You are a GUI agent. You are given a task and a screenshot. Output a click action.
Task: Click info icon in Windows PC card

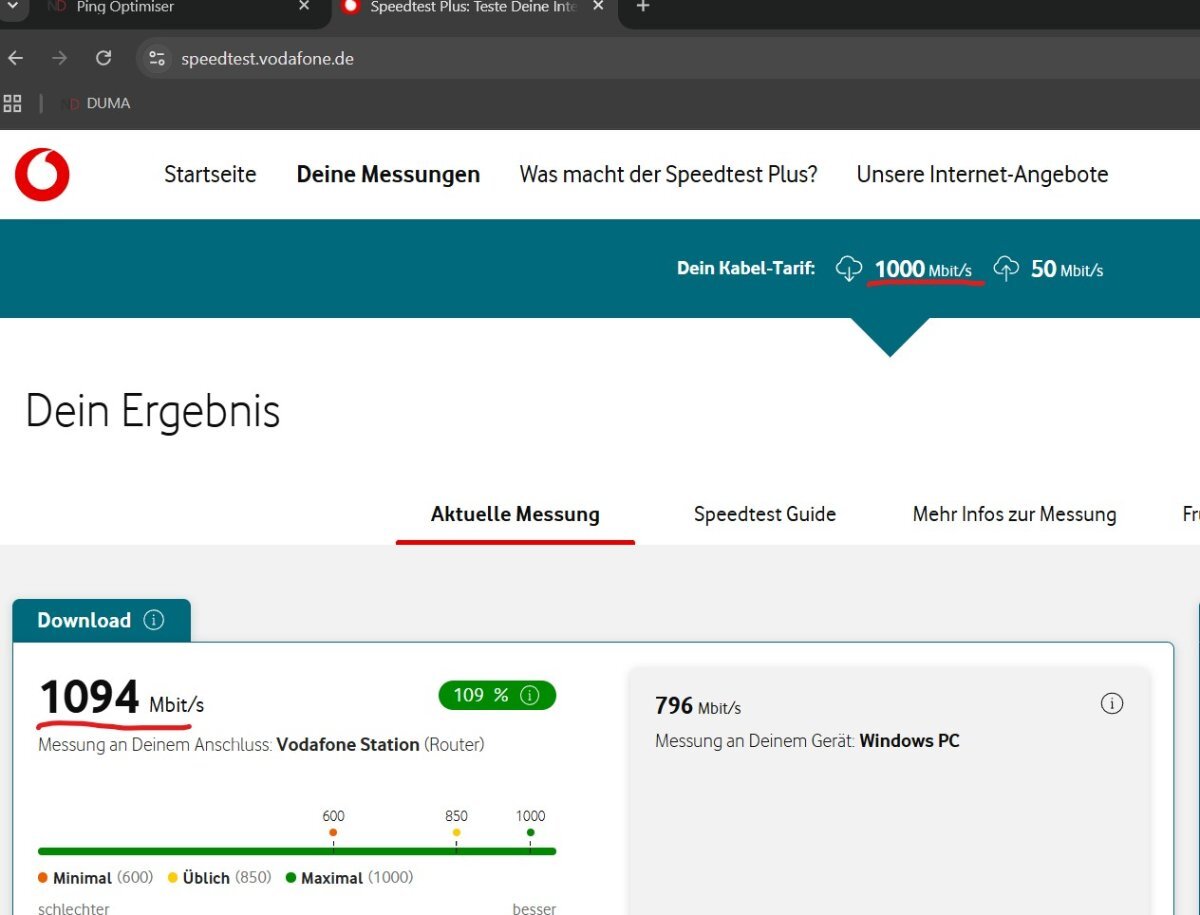[1111, 704]
